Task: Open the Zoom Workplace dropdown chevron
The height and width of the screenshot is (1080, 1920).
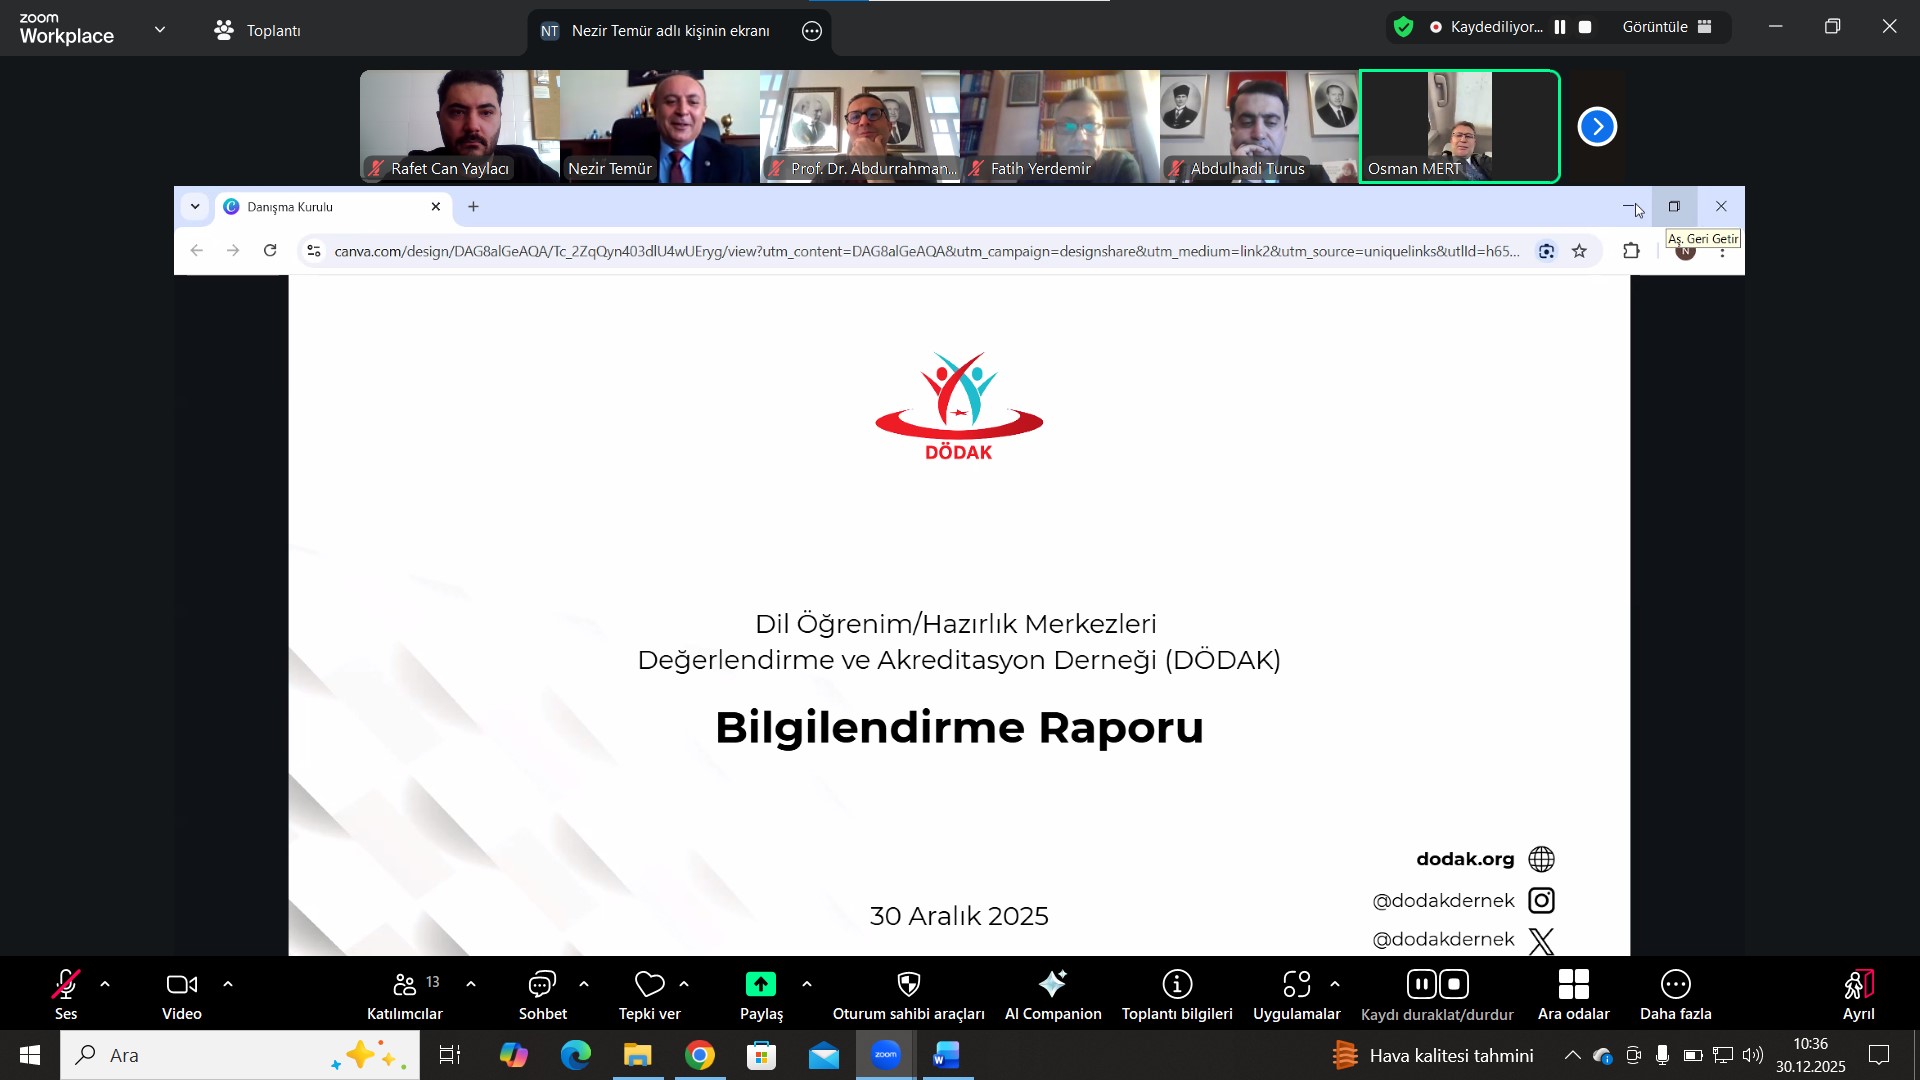Action: tap(160, 30)
